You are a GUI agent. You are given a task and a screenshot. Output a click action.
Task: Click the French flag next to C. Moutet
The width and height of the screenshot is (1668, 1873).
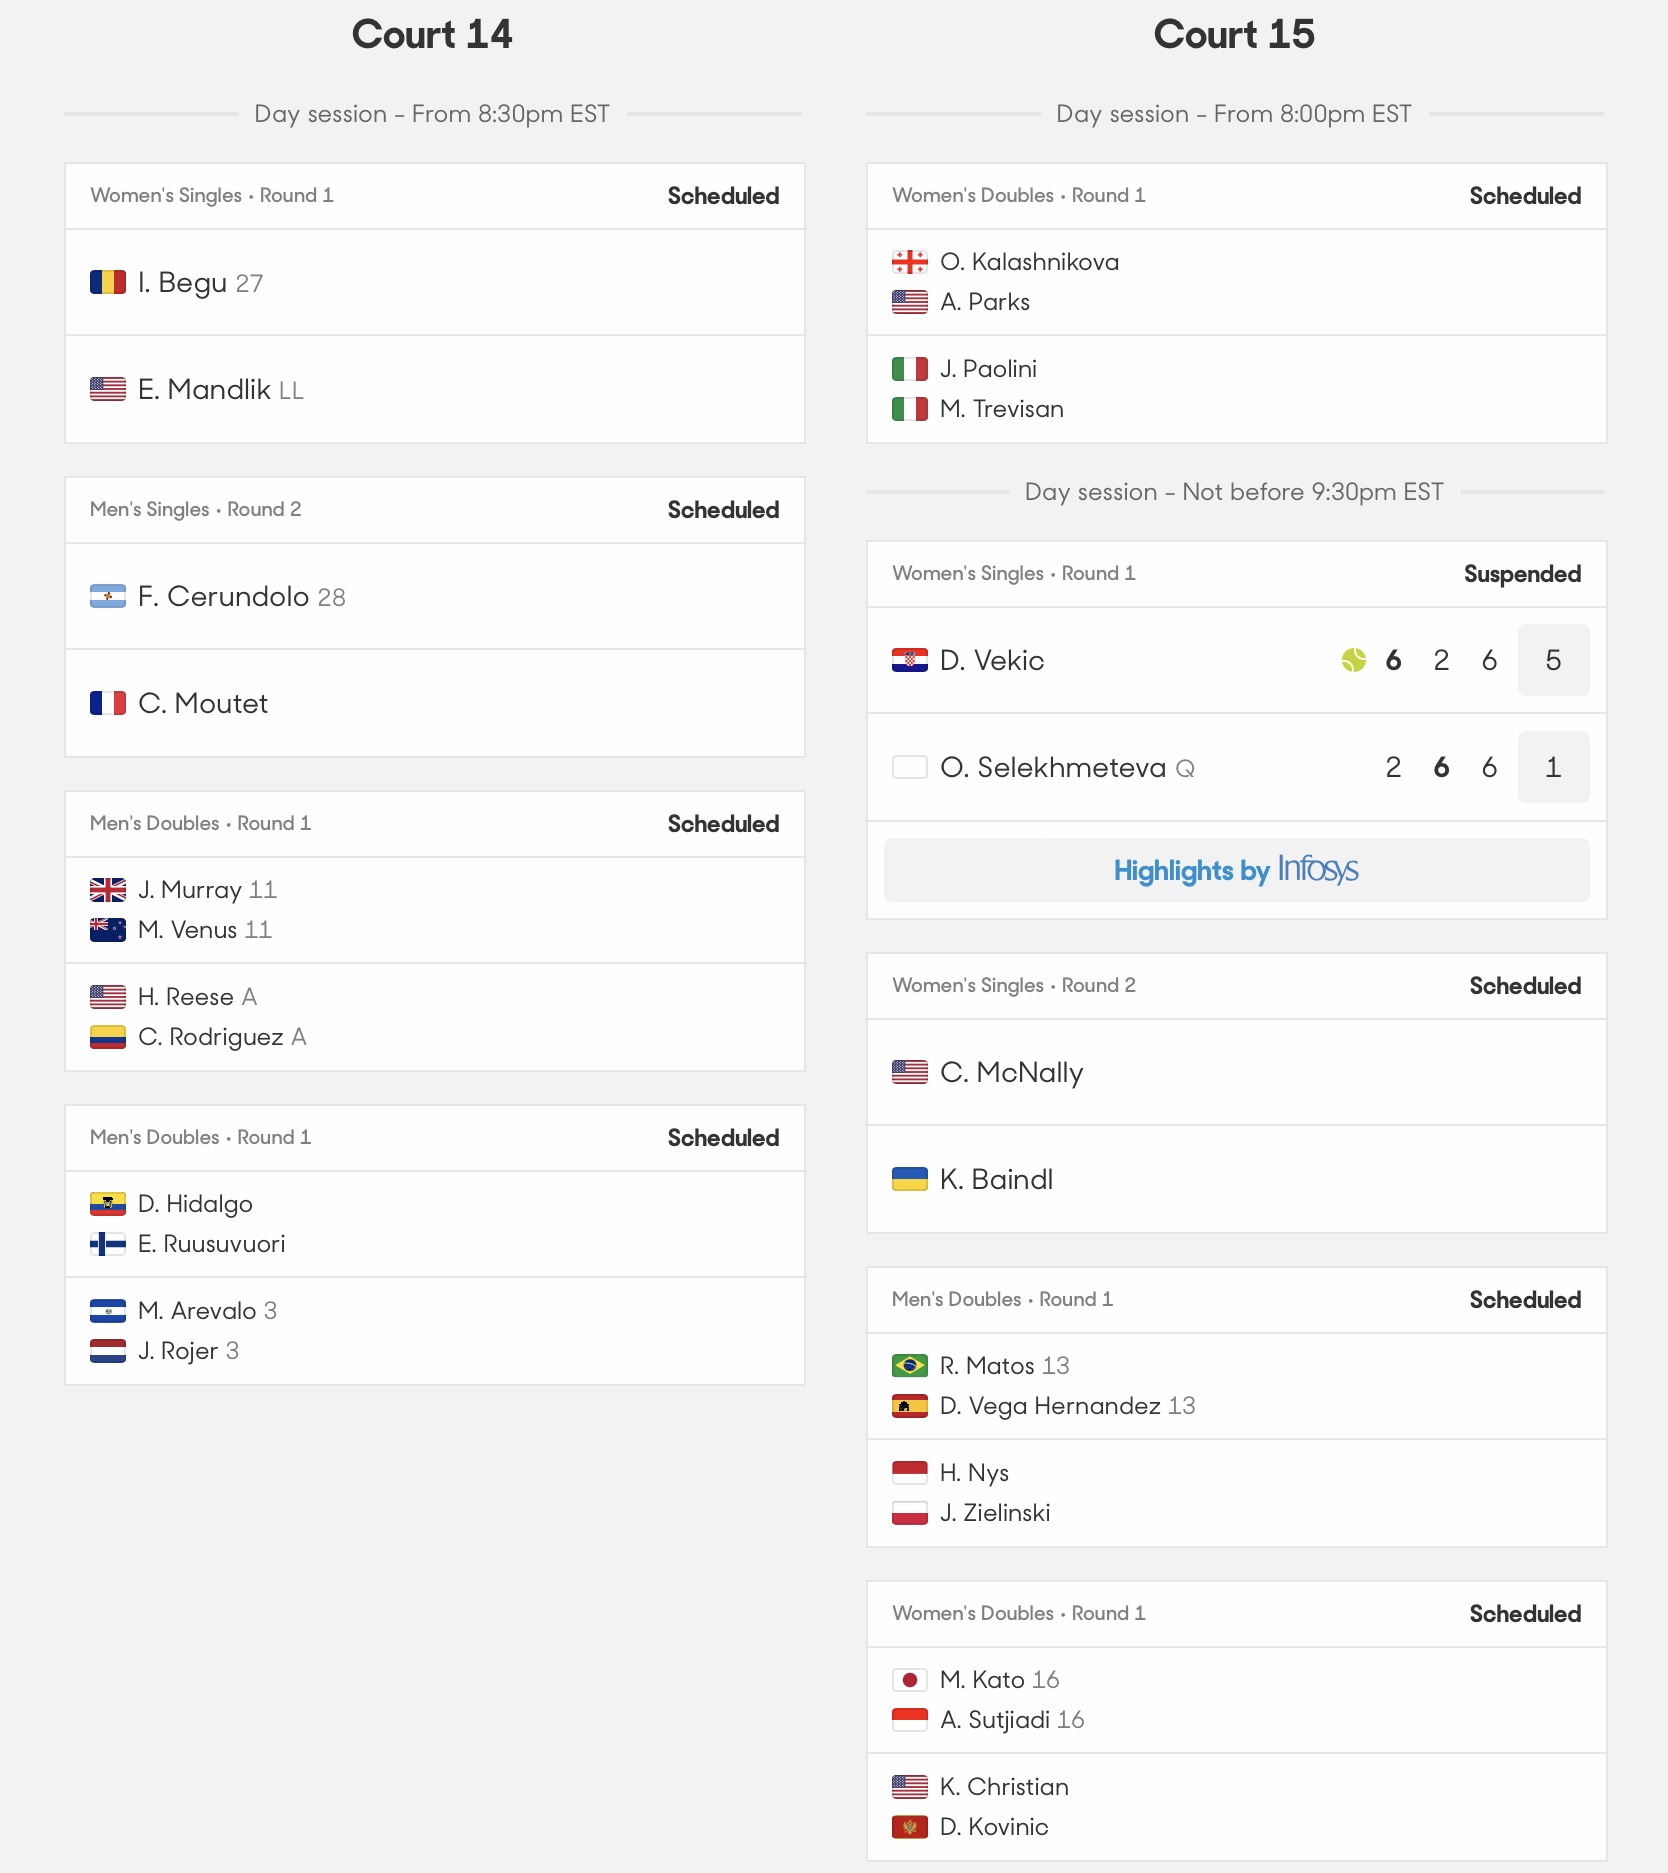pos(108,703)
